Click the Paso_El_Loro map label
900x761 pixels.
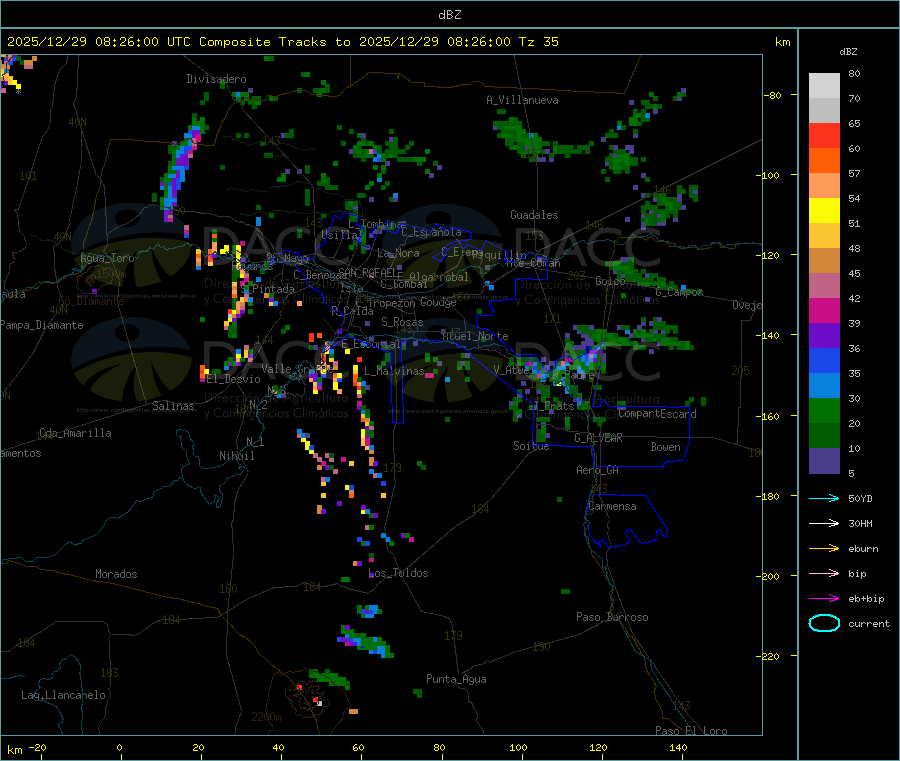click(x=692, y=731)
